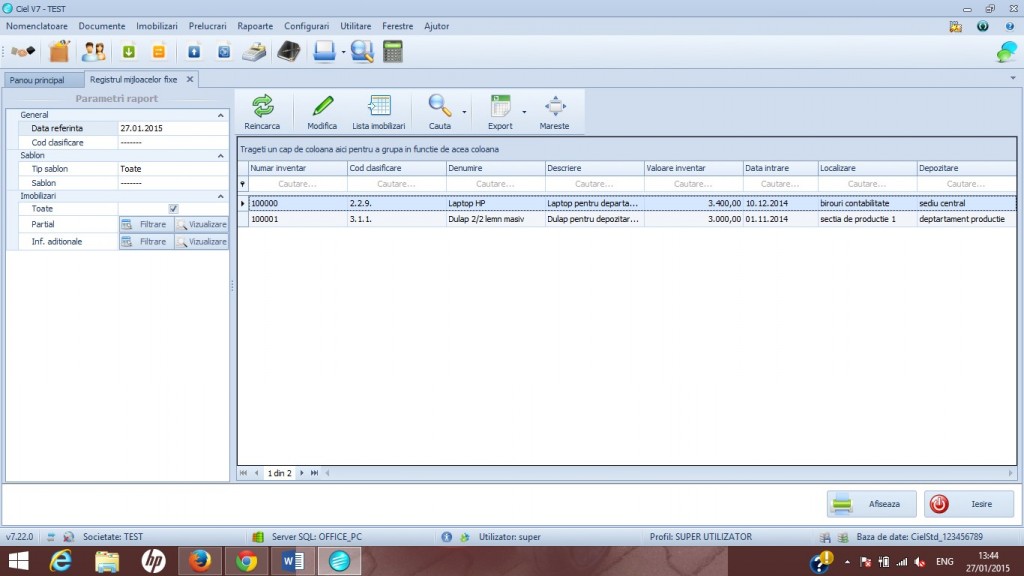The width and height of the screenshot is (1024, 576).
Task: Click the Windows Start button
Action: pos(18,561)
